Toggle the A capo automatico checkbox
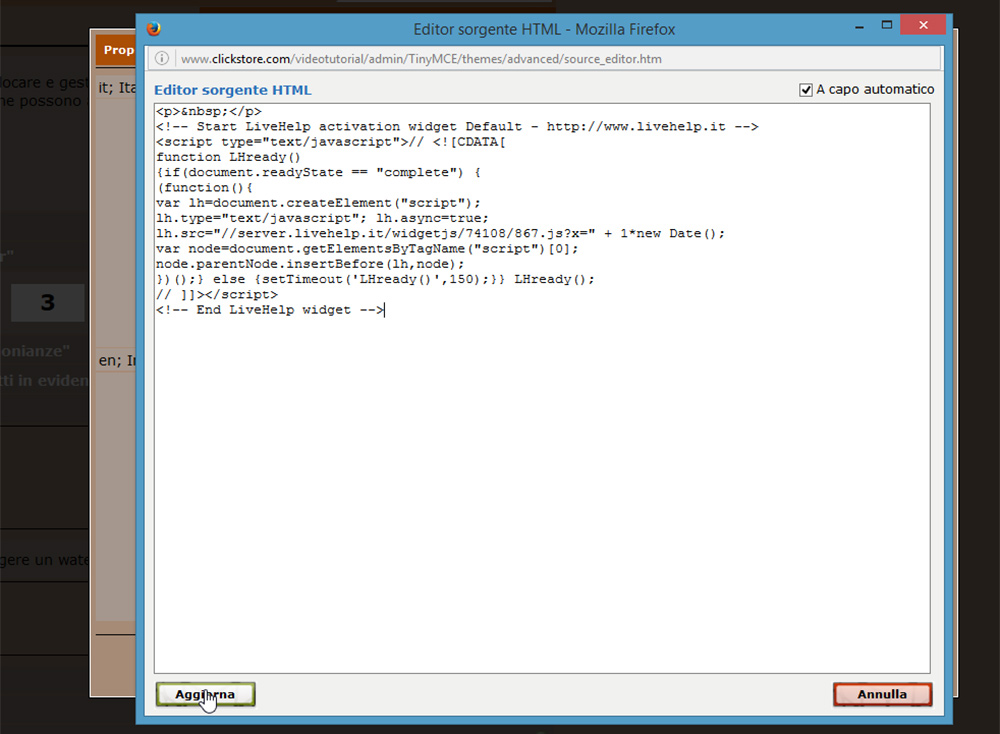 (805, 90)
